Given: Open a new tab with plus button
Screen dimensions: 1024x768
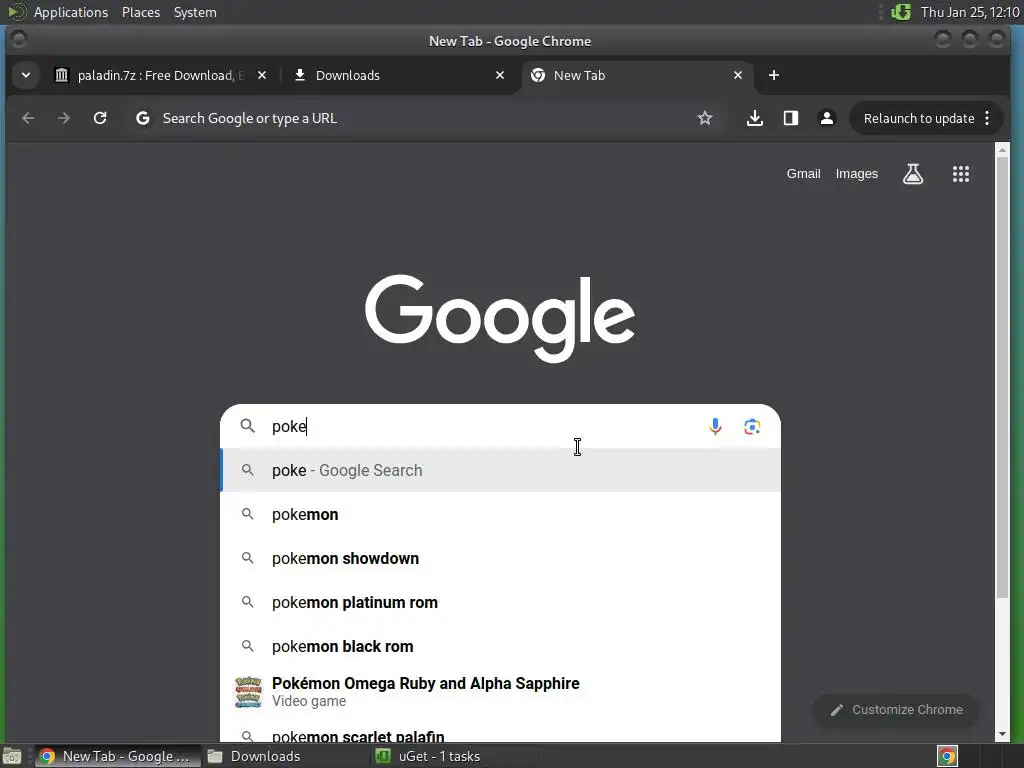Looking at the screenshot, I should click(774, 75).
